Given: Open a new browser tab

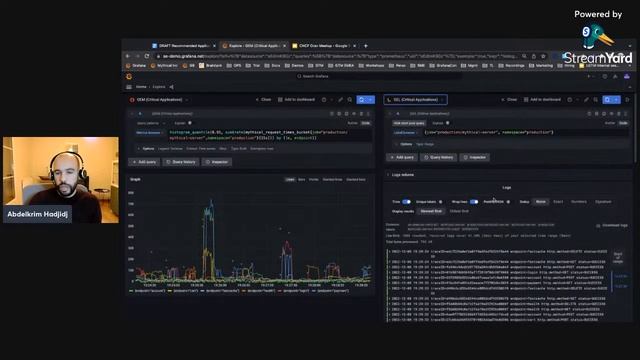Looking at the screenshot, I should [x=366, y=46].
